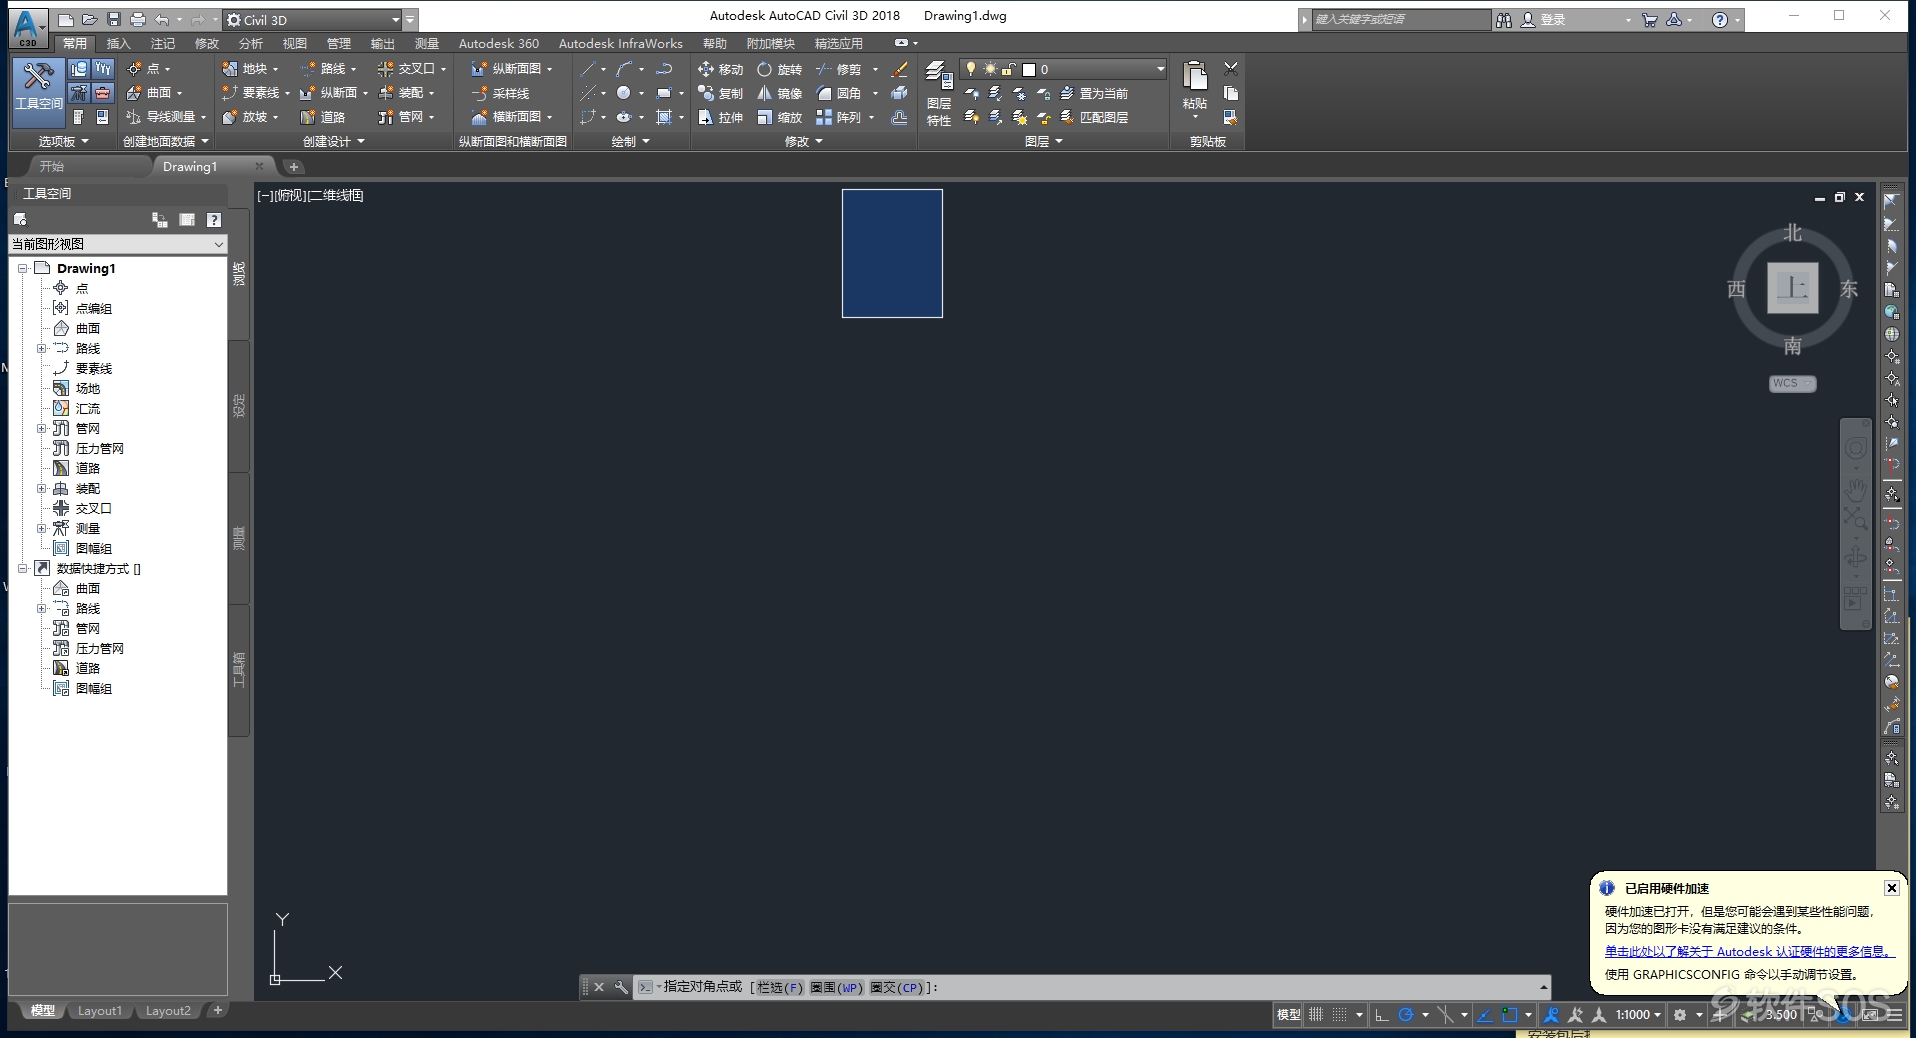Collapse the 数据快捷方式 tree node

pos(22,568)
